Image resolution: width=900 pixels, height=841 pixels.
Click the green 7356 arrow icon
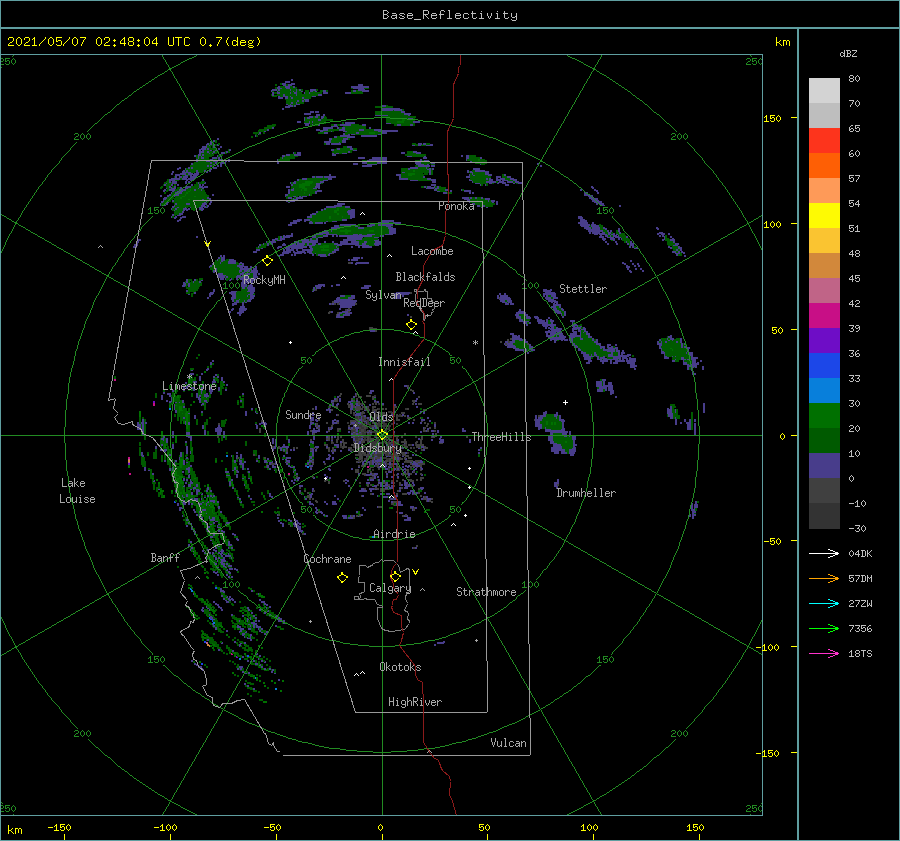824,629
